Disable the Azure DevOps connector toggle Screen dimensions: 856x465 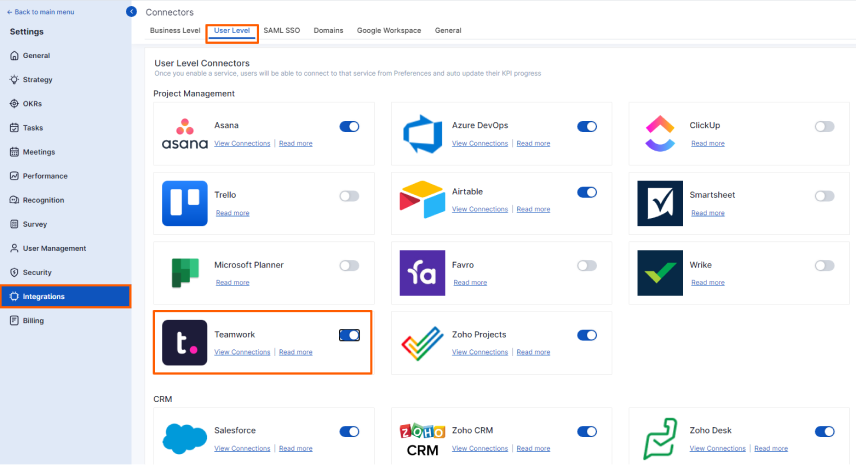coord(587,126)
